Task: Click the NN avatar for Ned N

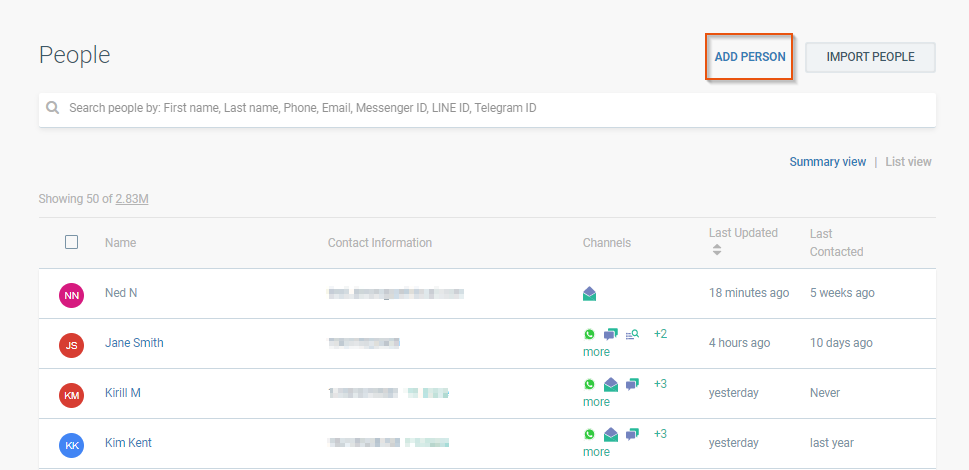Action: click(71, 295)
